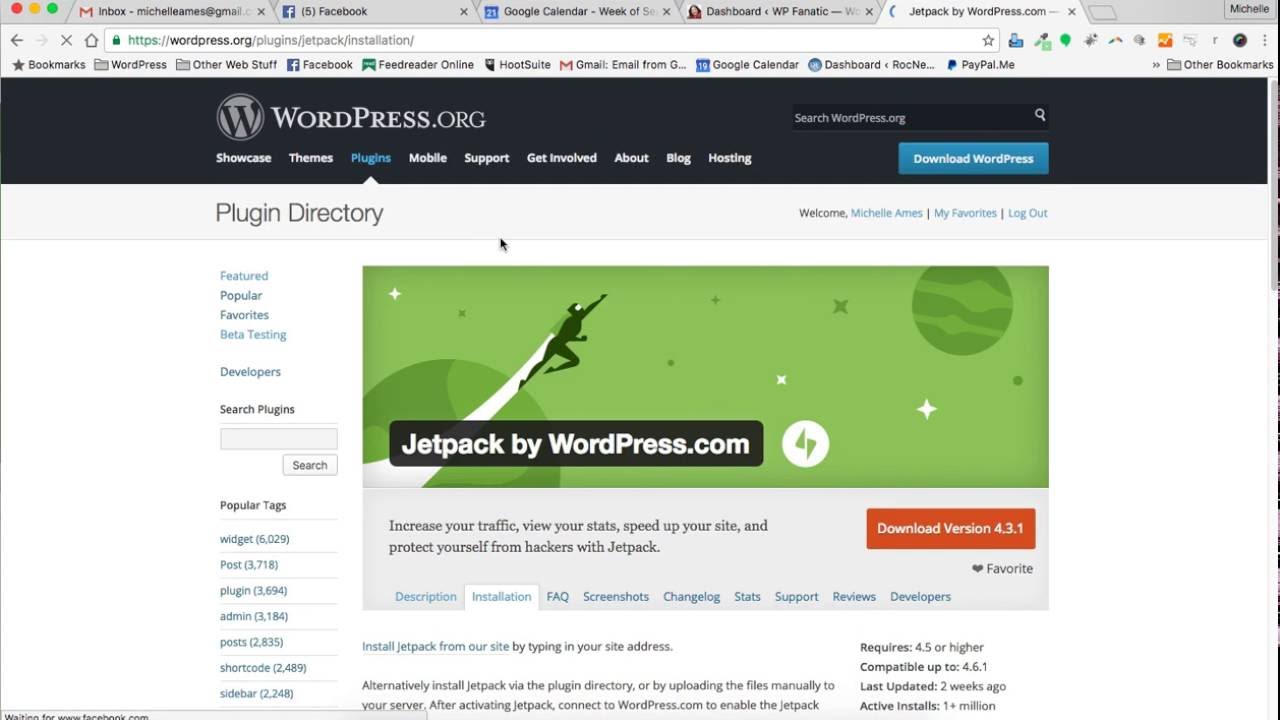Viewport: 1280px width, 720px height.
Task: Click the green Evernote-style extension icon
Action: 1065,40
